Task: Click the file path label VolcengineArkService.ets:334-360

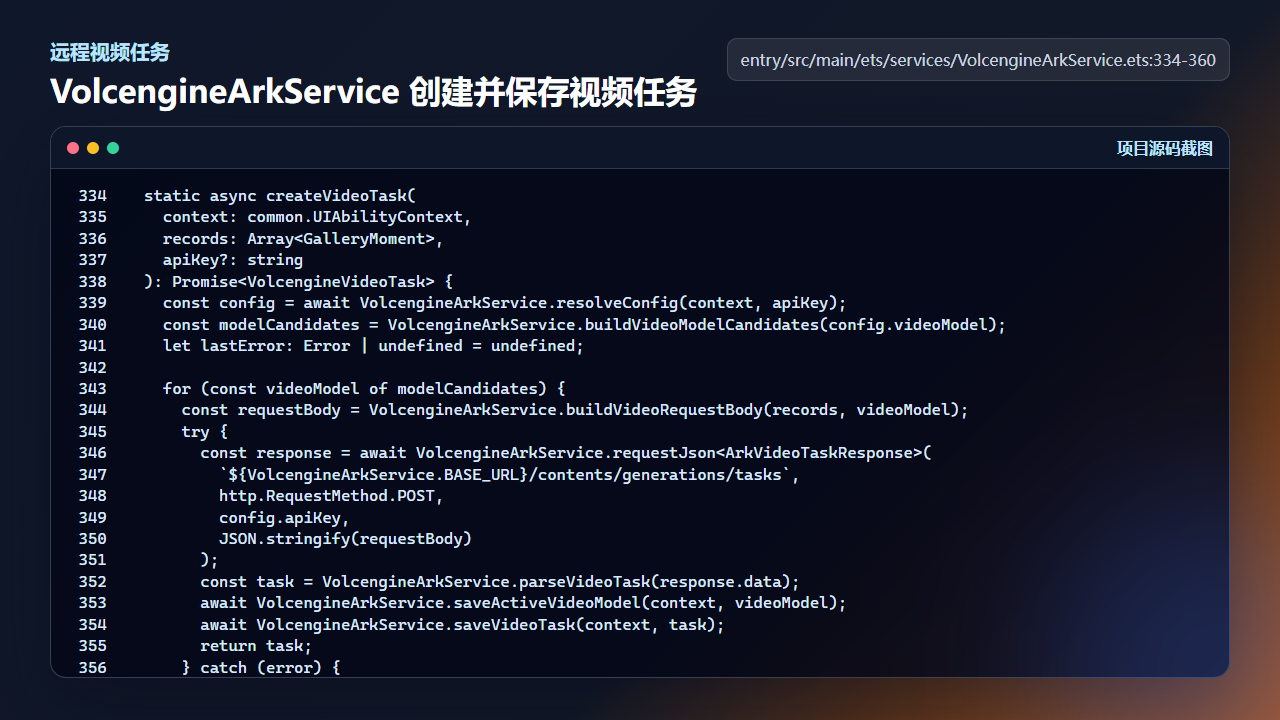Action: [978, 60]
